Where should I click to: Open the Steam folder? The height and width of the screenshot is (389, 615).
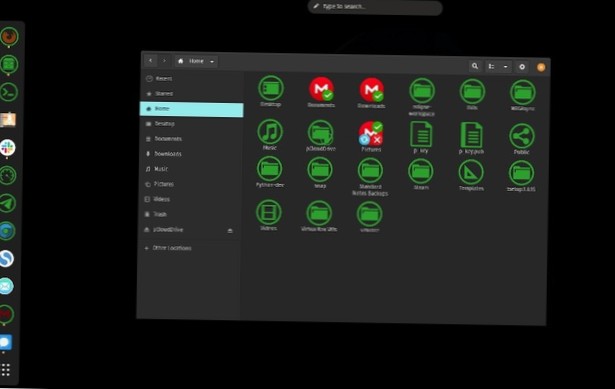421,171
